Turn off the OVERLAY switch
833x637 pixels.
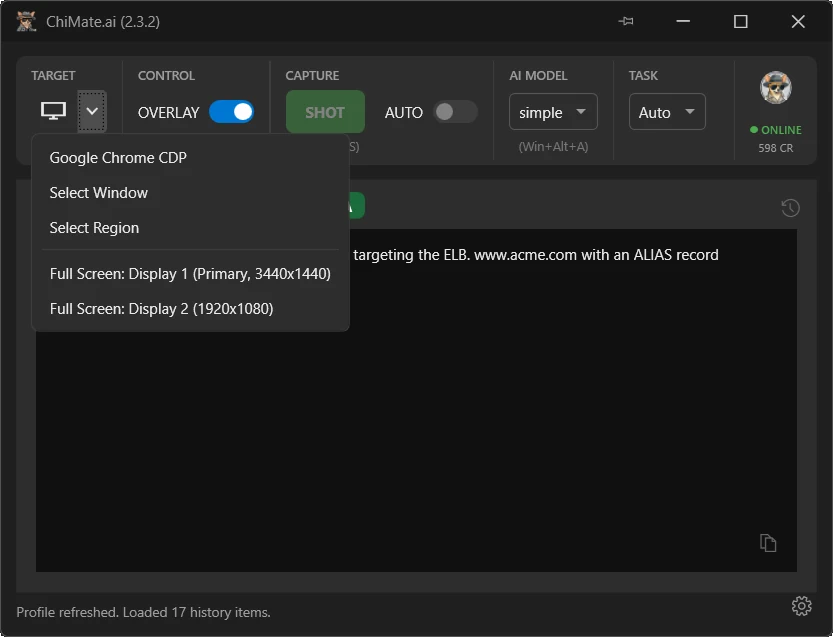[231, 112]
